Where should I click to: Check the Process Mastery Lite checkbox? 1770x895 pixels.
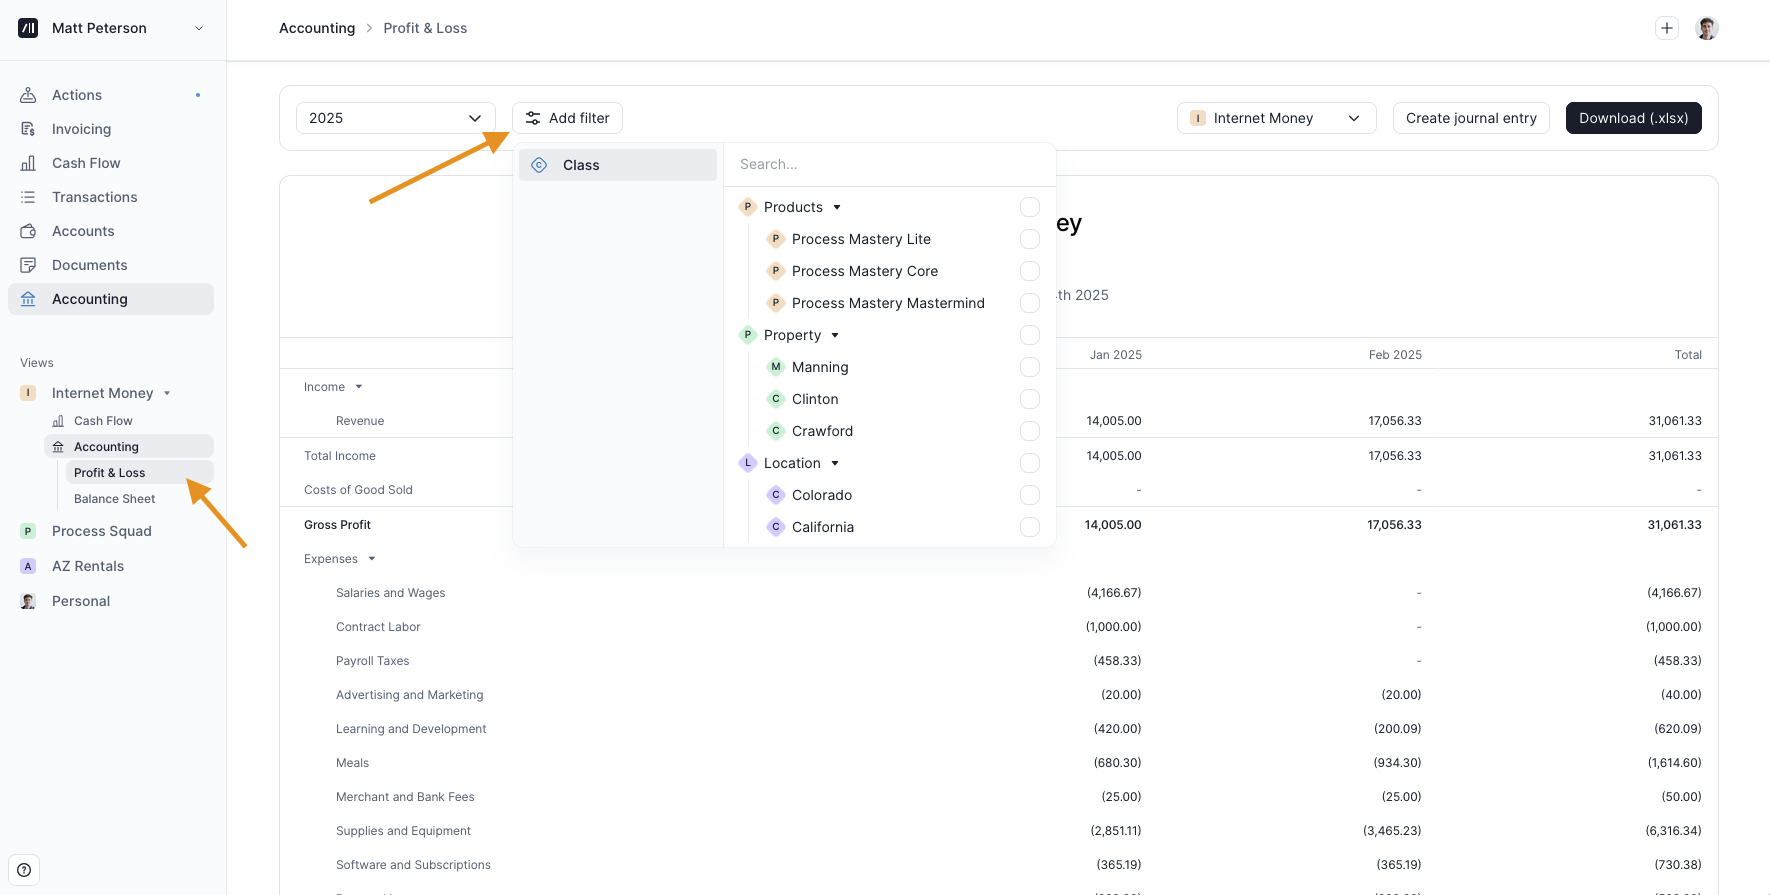click(x=1029, y=239)
